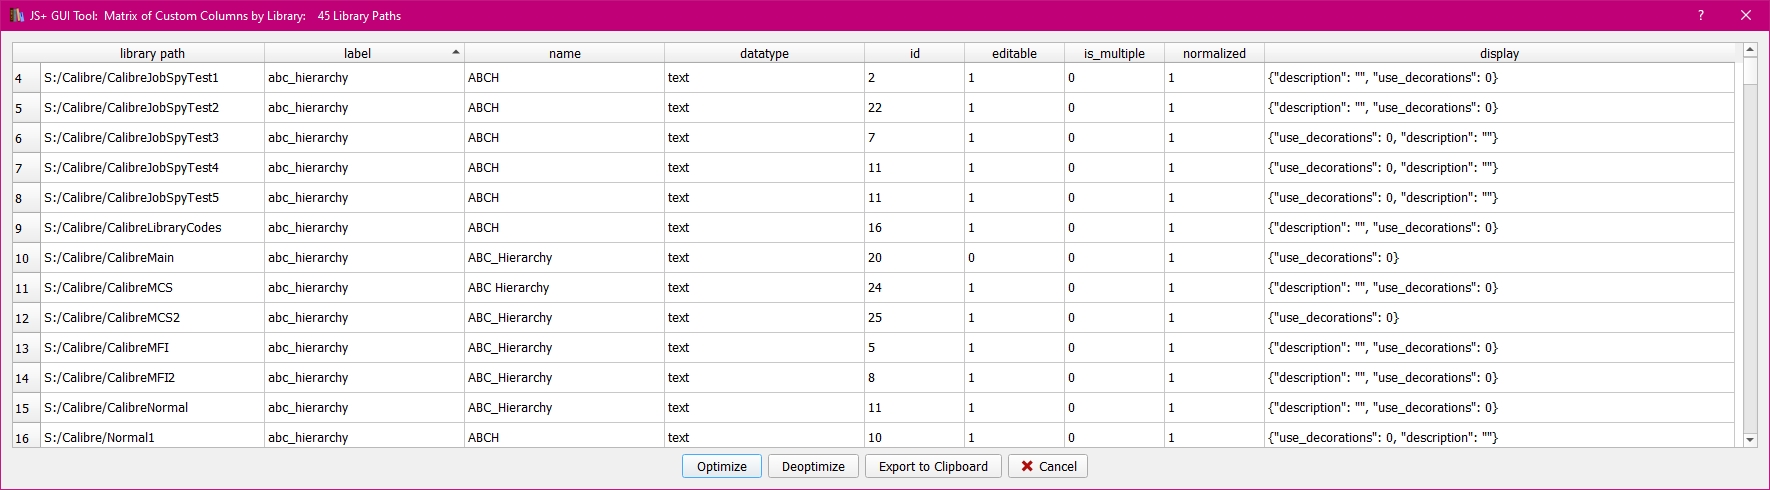Click the name cell 'ABC Hierarchy' for CalibreMCS

(x=564, y=288)
